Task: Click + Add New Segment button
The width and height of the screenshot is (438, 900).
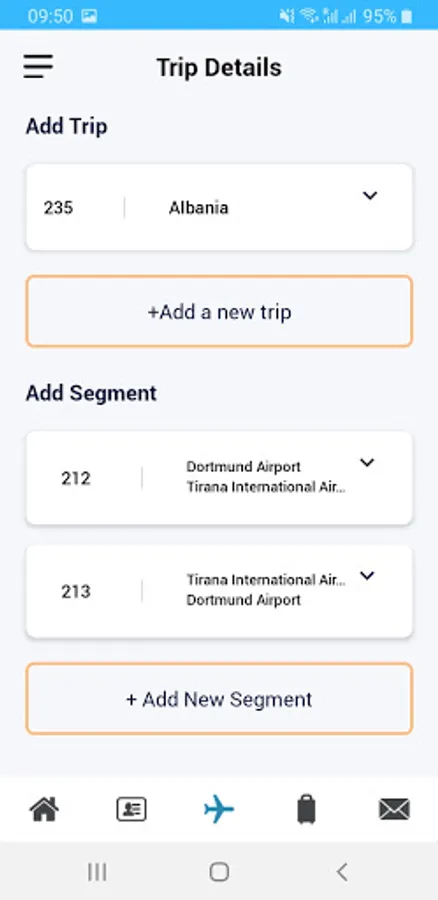Action: [x=219, y=699]
